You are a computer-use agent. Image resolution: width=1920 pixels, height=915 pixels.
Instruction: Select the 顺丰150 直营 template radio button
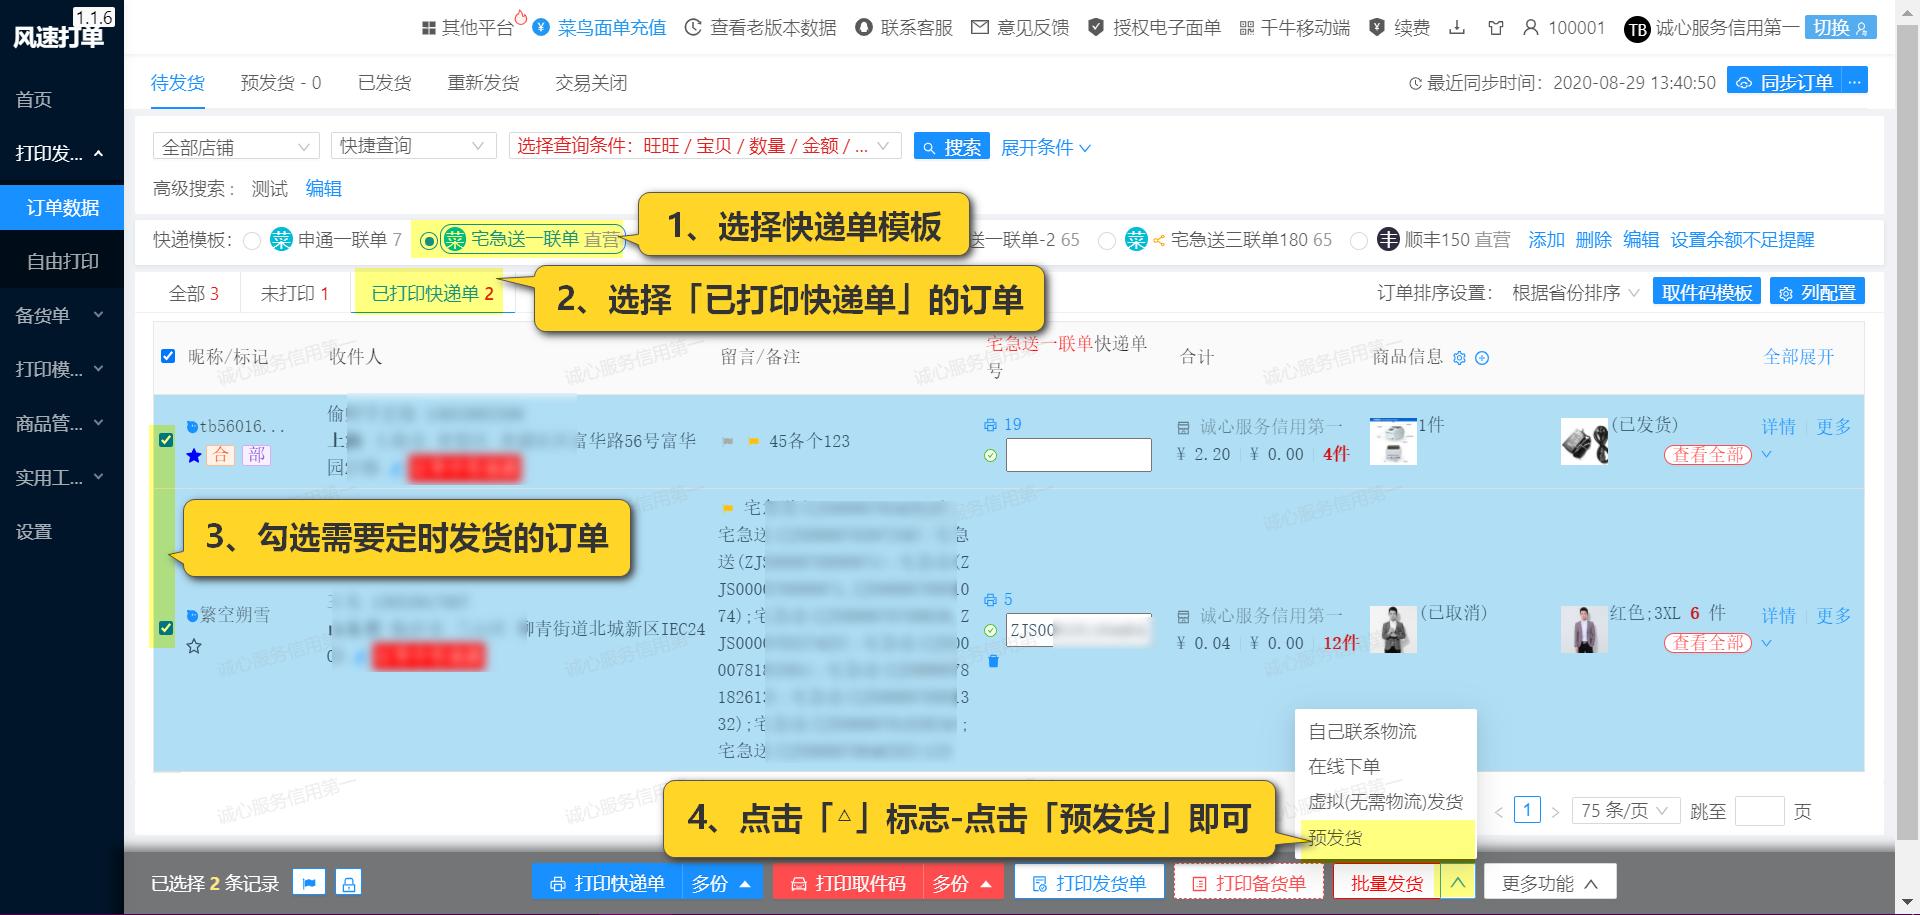coord(1359,240)
